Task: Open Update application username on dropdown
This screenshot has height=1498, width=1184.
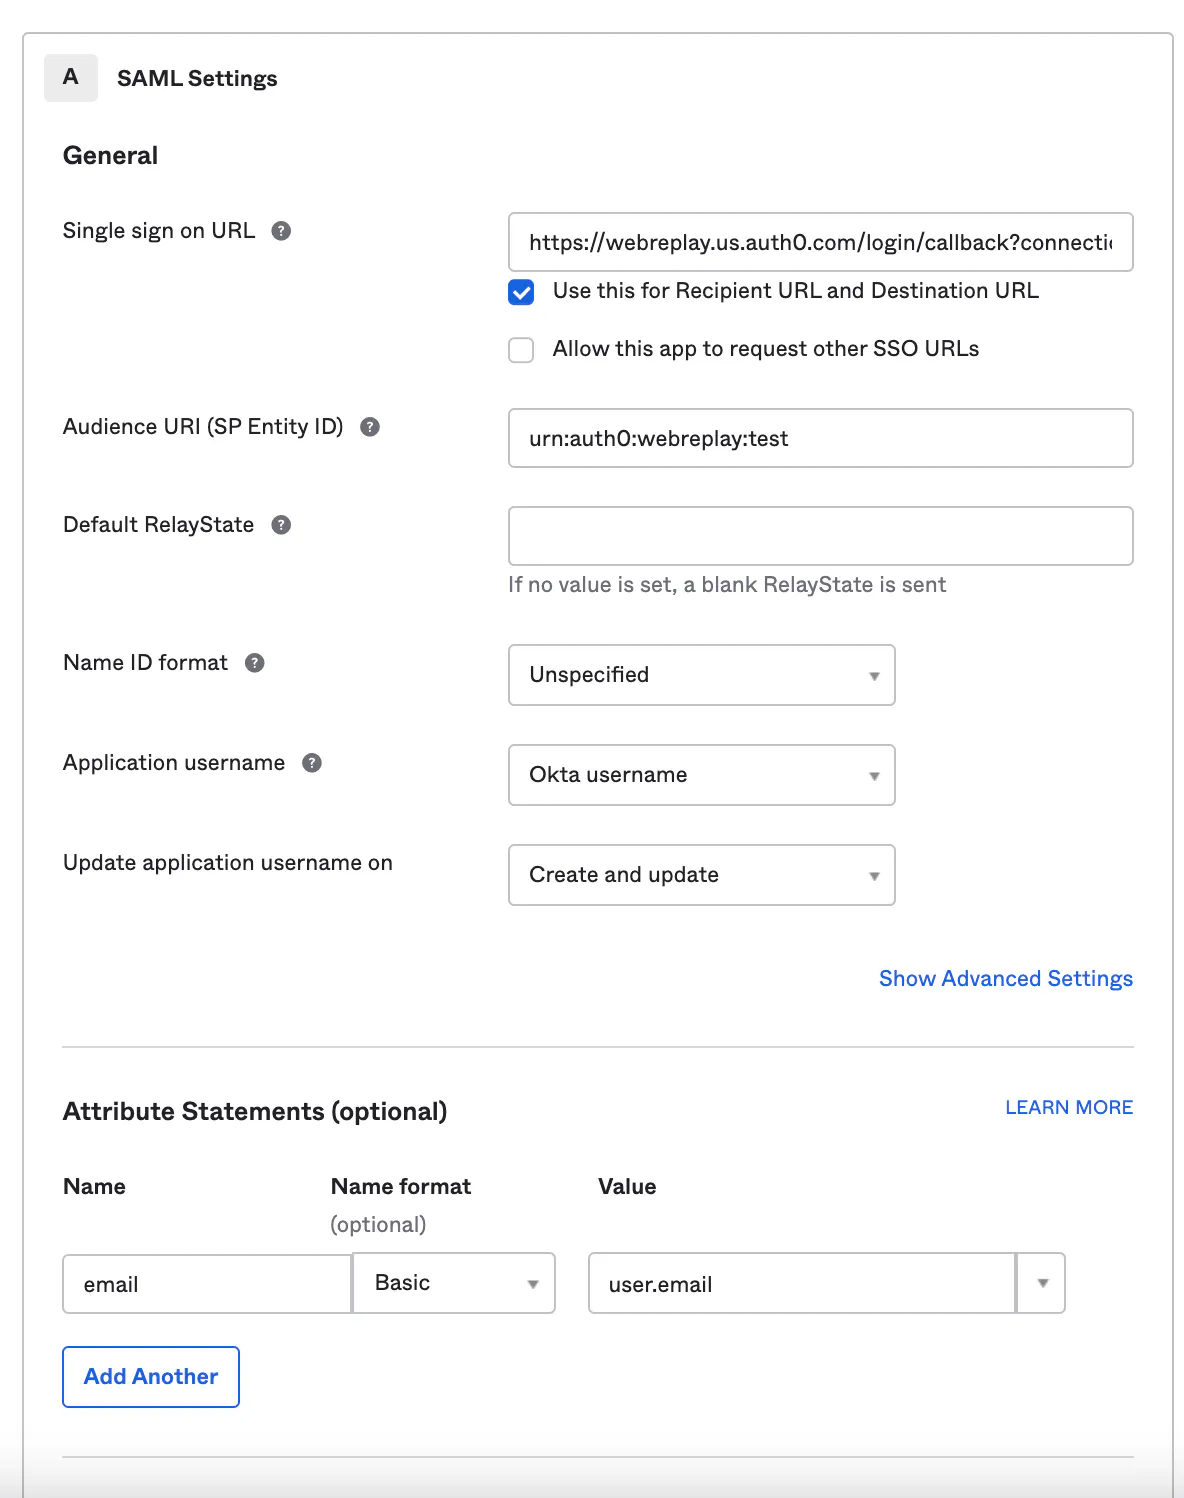Action: (x=701, y=875)
